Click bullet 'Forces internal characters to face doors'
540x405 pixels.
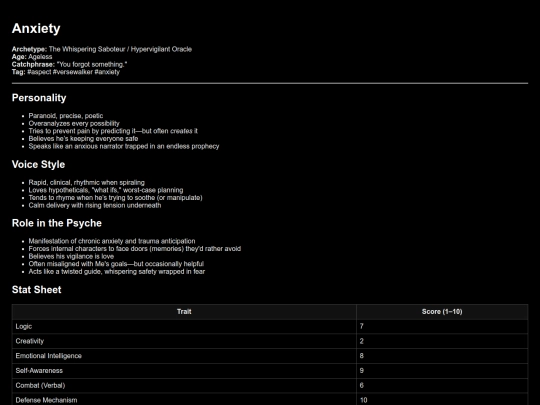tap(135, 249)
